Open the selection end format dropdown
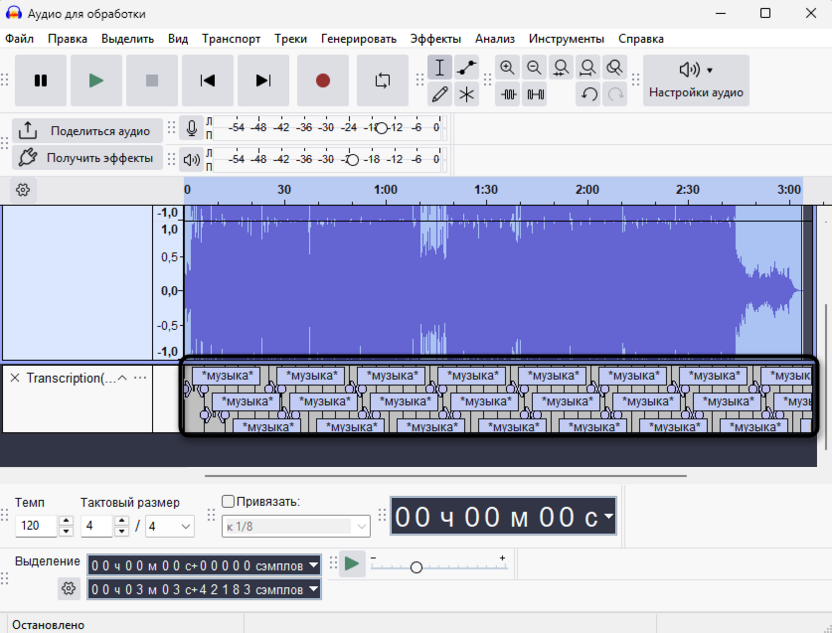Screen dimensions: 832x633 [314, 589]
